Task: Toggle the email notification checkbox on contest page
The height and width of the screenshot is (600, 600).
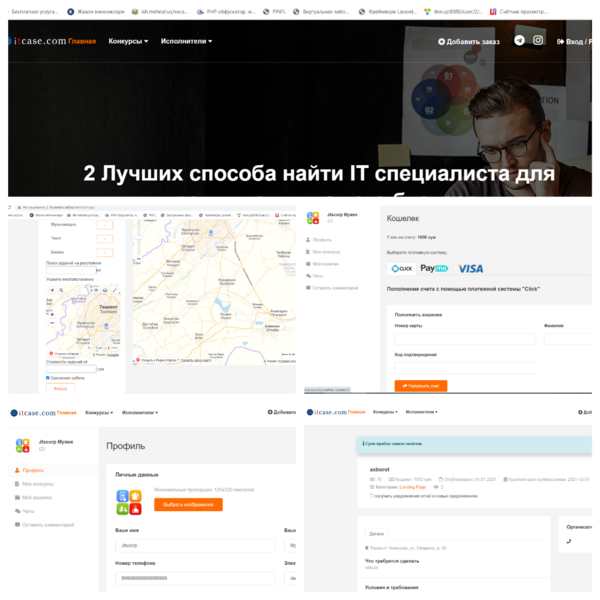Action: point(372,496)
